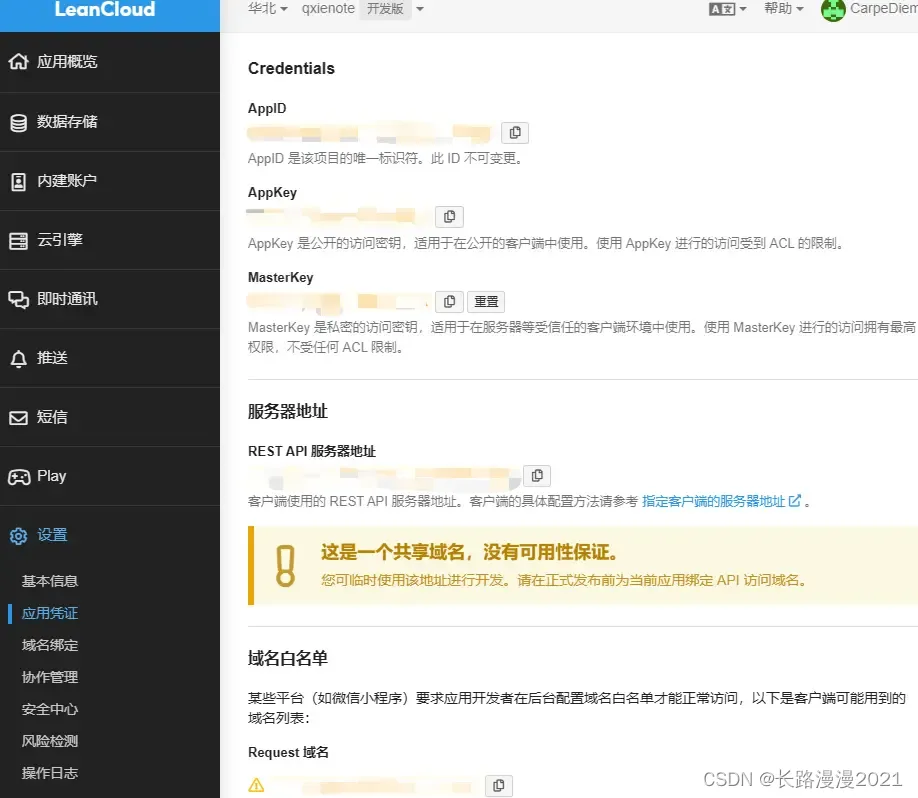Click the 重置 MasterKey button

(486, 302)
